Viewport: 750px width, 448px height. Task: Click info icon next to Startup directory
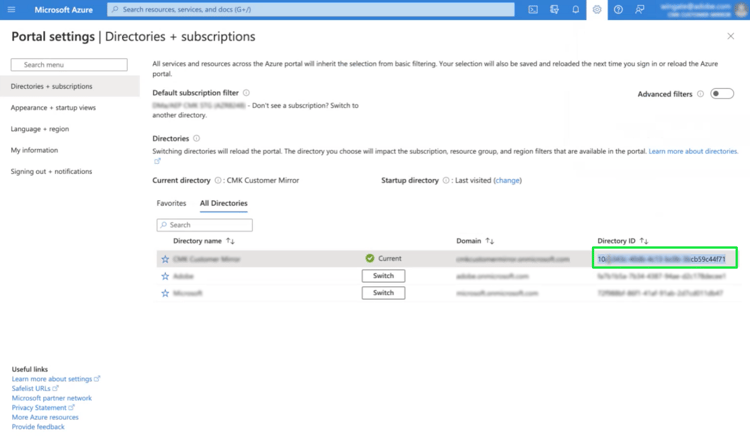[446, 180]
